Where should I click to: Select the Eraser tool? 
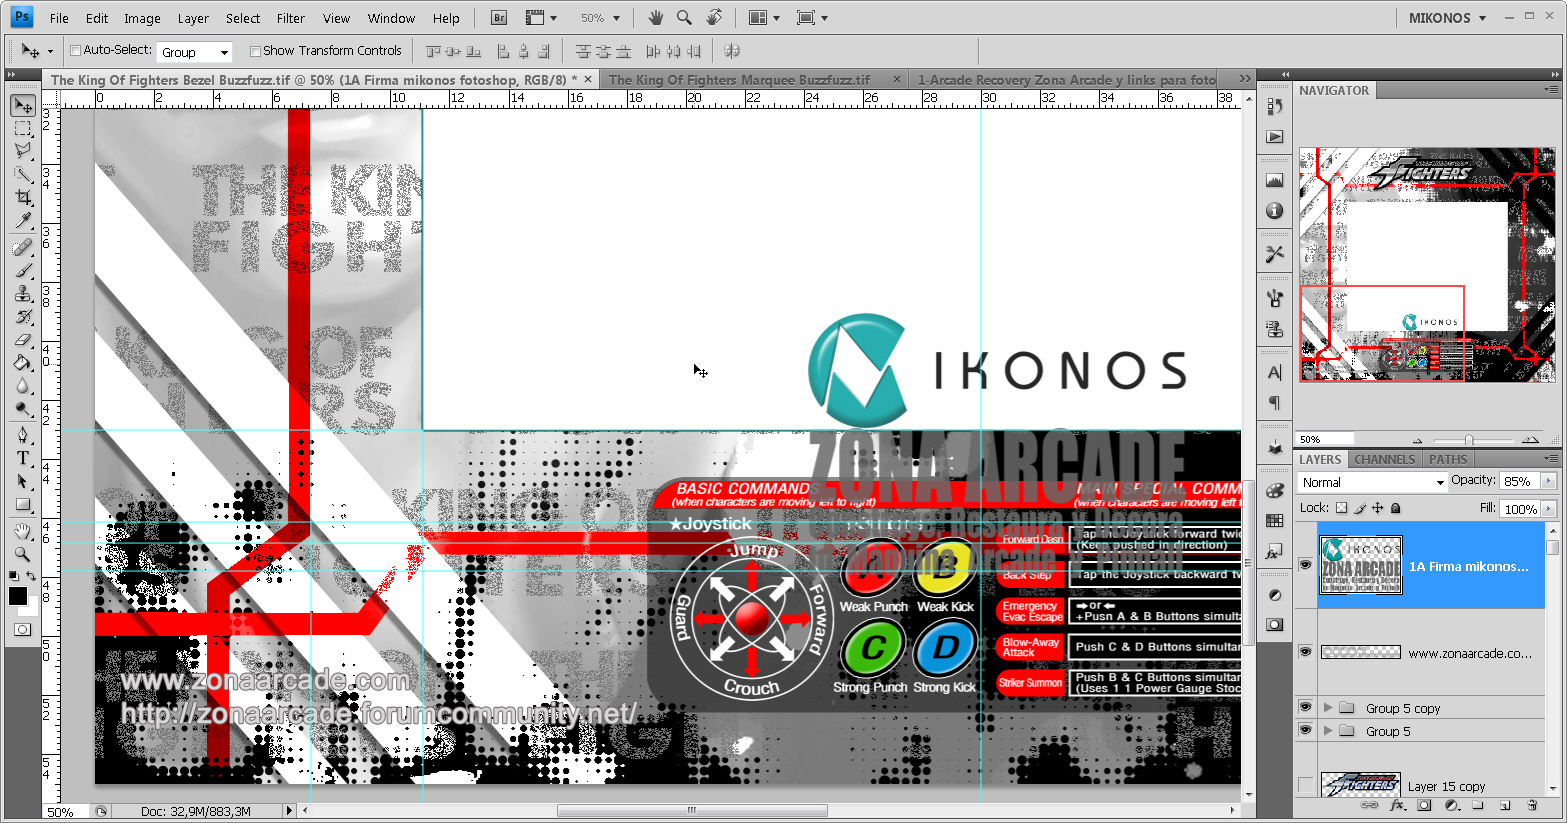click(23, 340)
